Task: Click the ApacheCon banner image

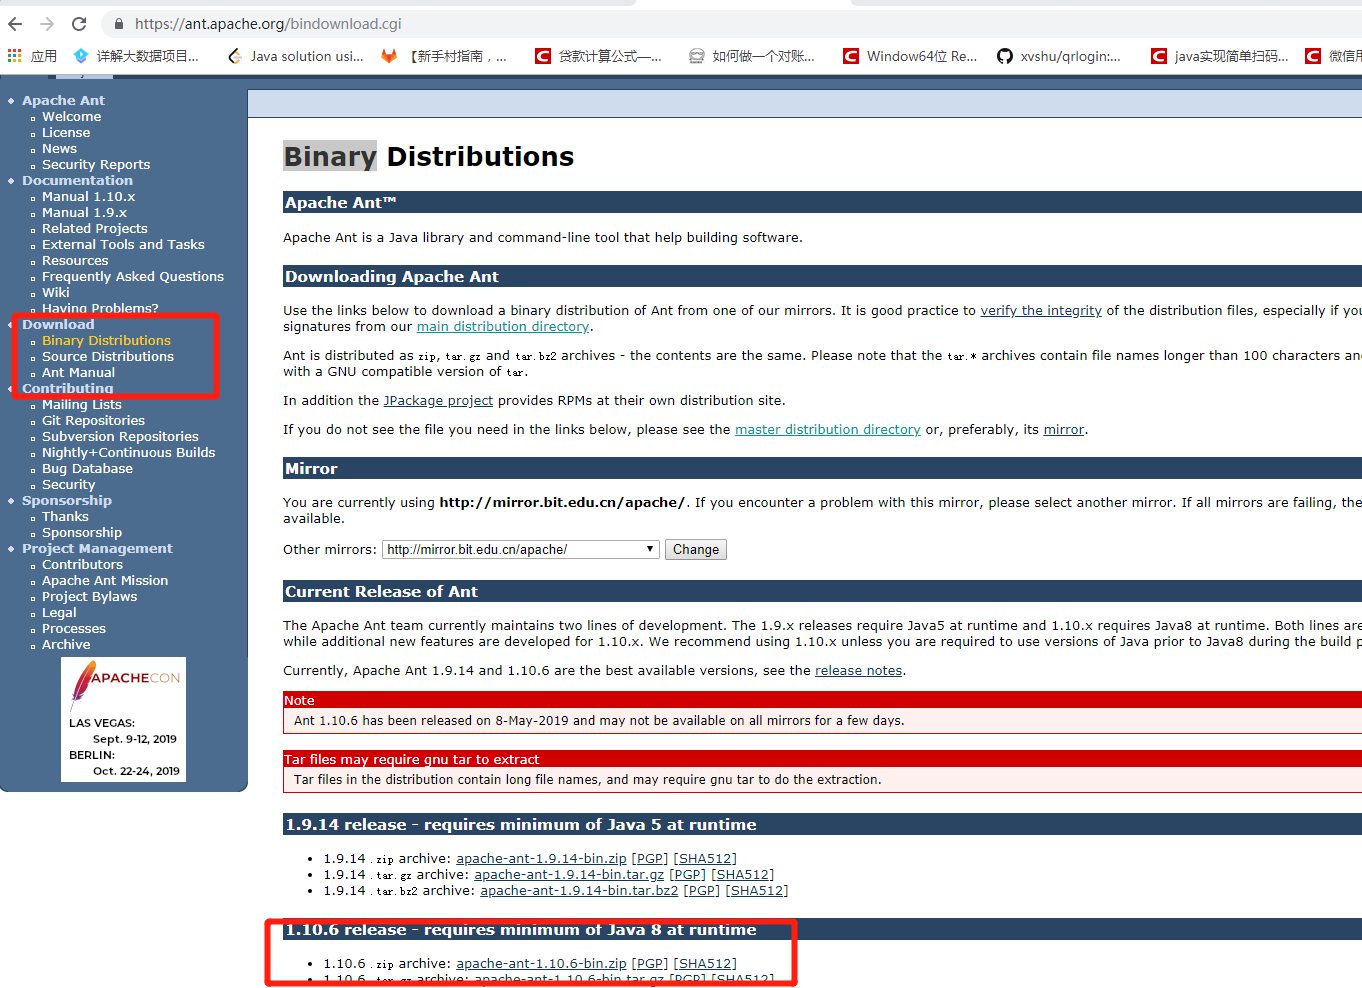Action: click(123, 719)
